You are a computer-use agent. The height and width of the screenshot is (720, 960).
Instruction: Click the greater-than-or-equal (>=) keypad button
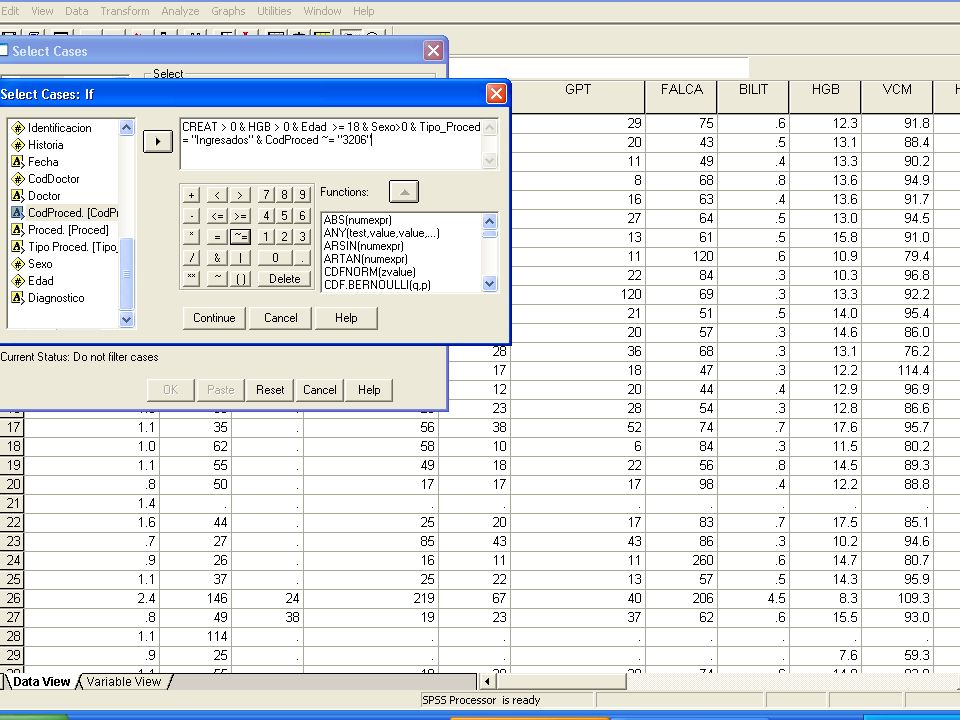[240, 216]
